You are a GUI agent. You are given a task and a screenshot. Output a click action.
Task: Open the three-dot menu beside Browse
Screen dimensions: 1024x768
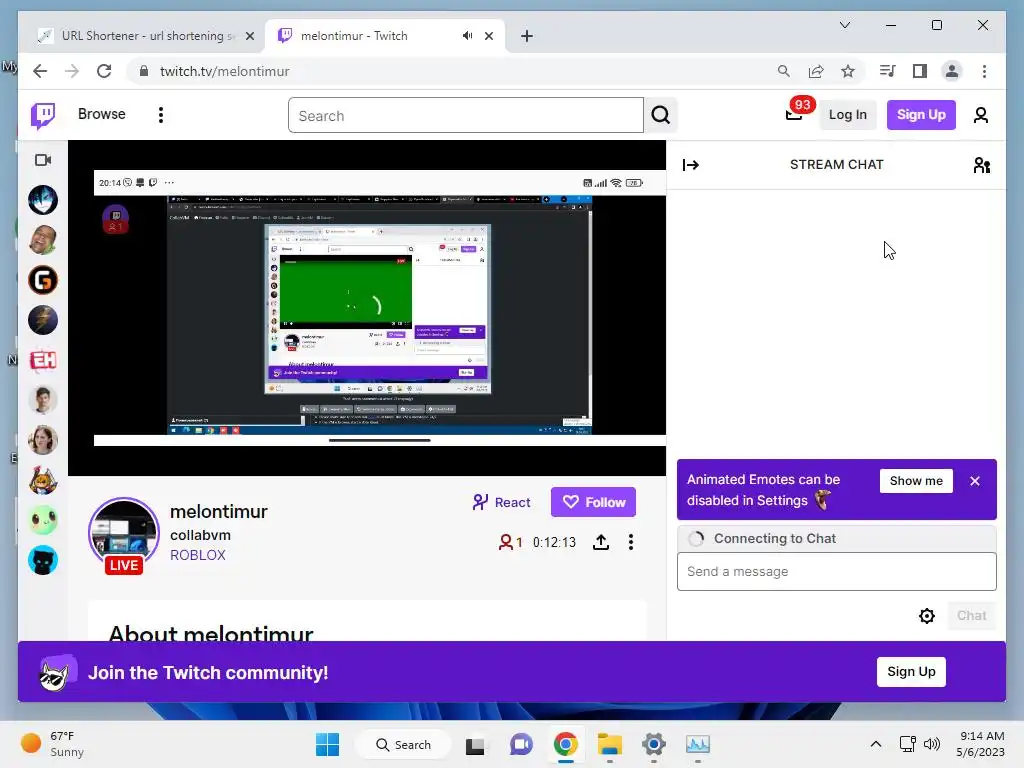[161, 115]
